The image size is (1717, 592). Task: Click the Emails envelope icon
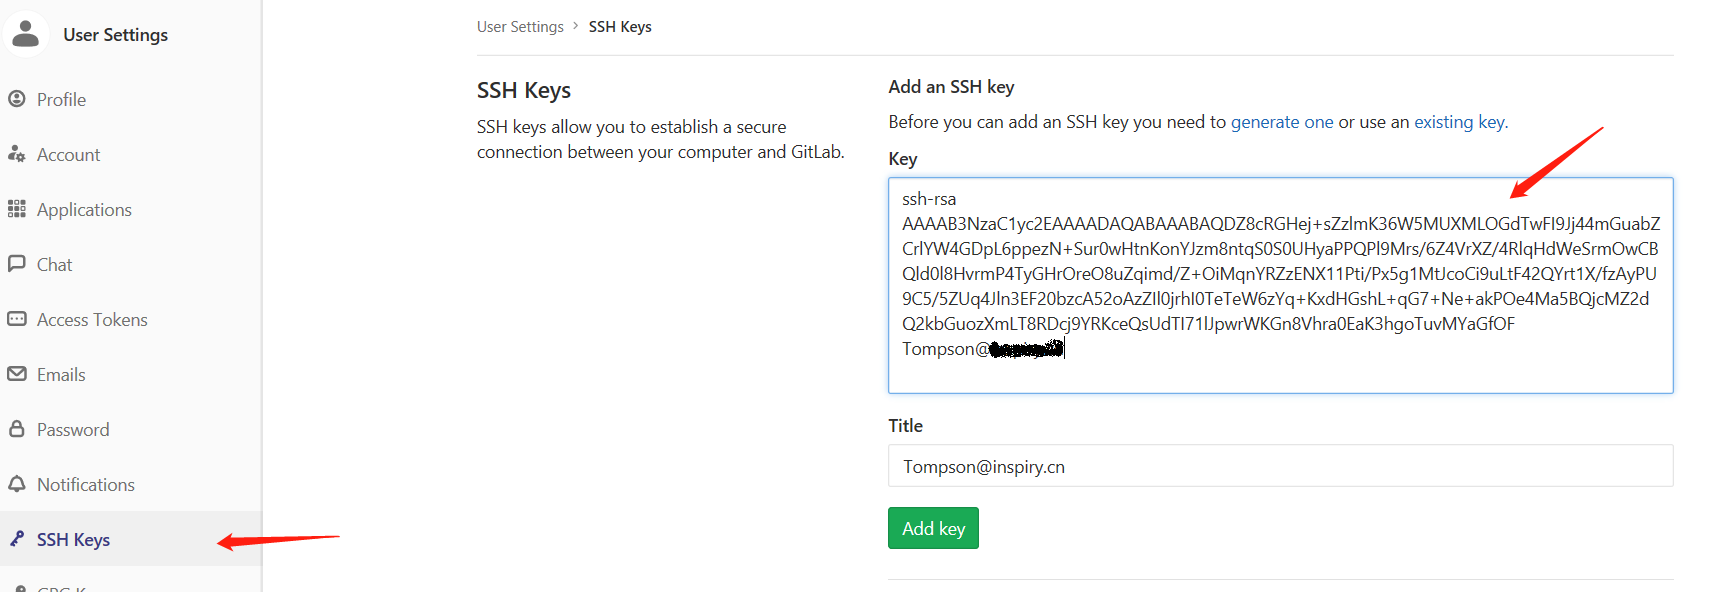click(17, 374)
